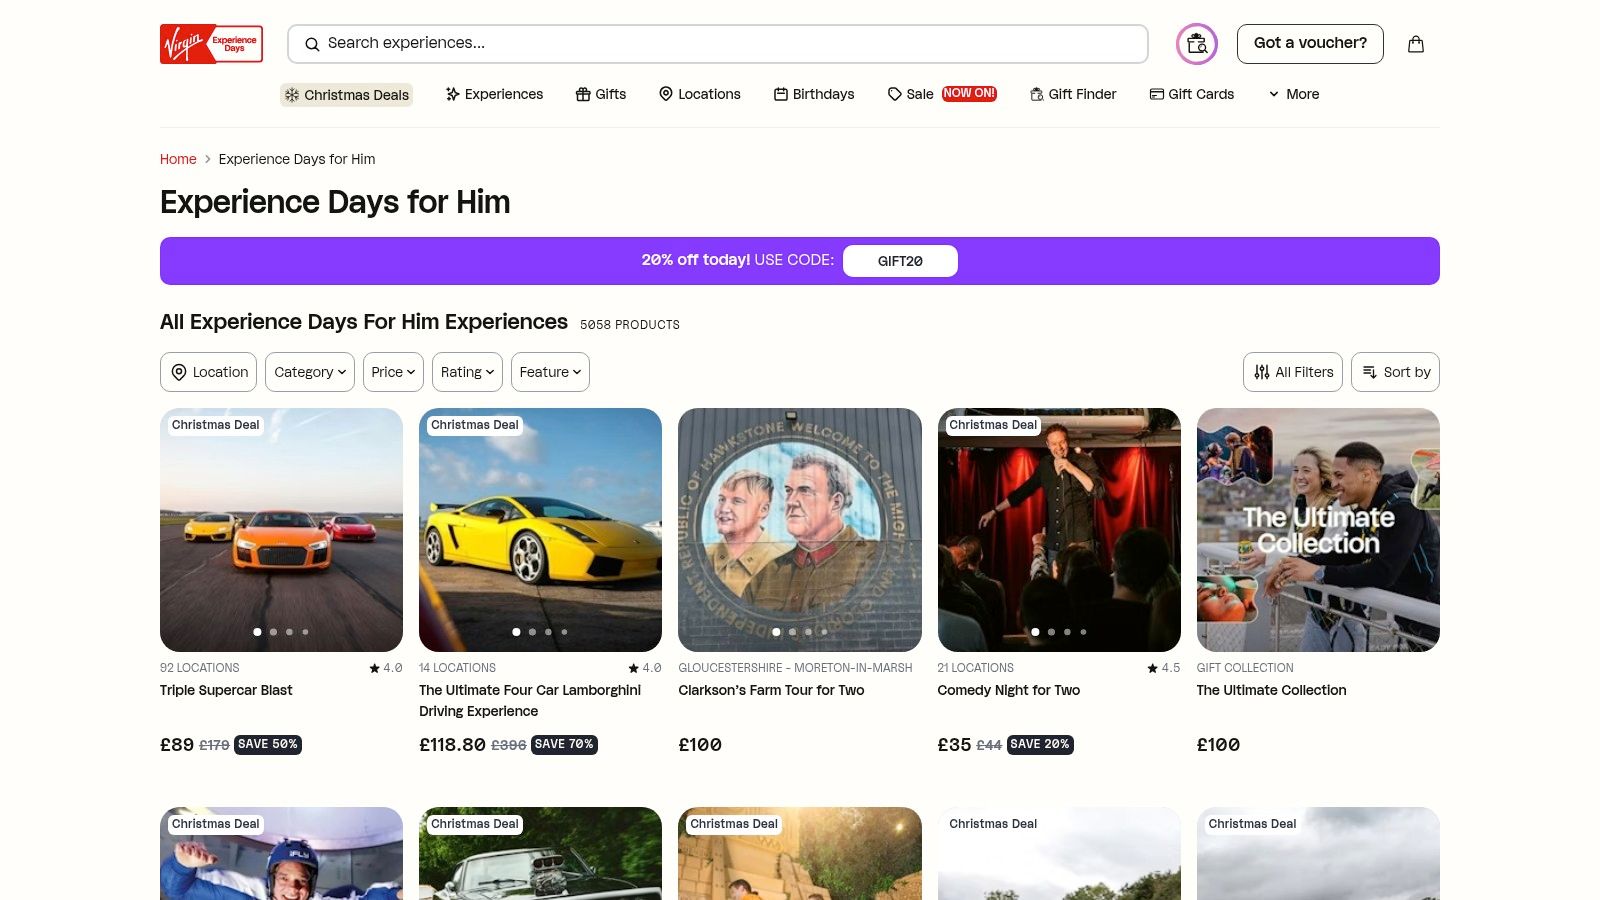Click the sale tag icon beside Sale
1600x900 pixels.
[x=894, y=94]
